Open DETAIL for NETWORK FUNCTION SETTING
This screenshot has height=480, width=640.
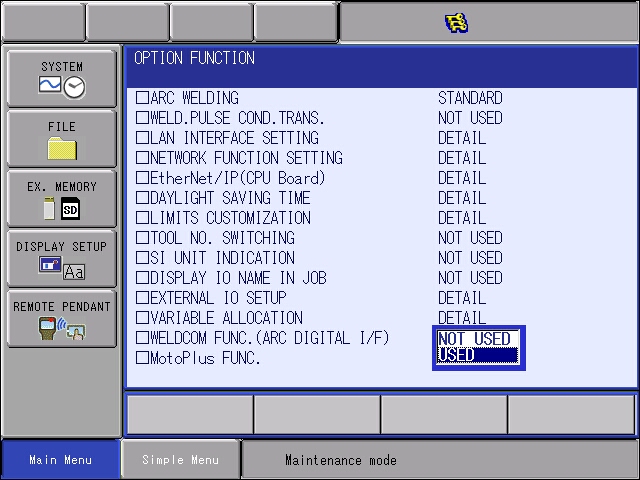coord(462,158)
